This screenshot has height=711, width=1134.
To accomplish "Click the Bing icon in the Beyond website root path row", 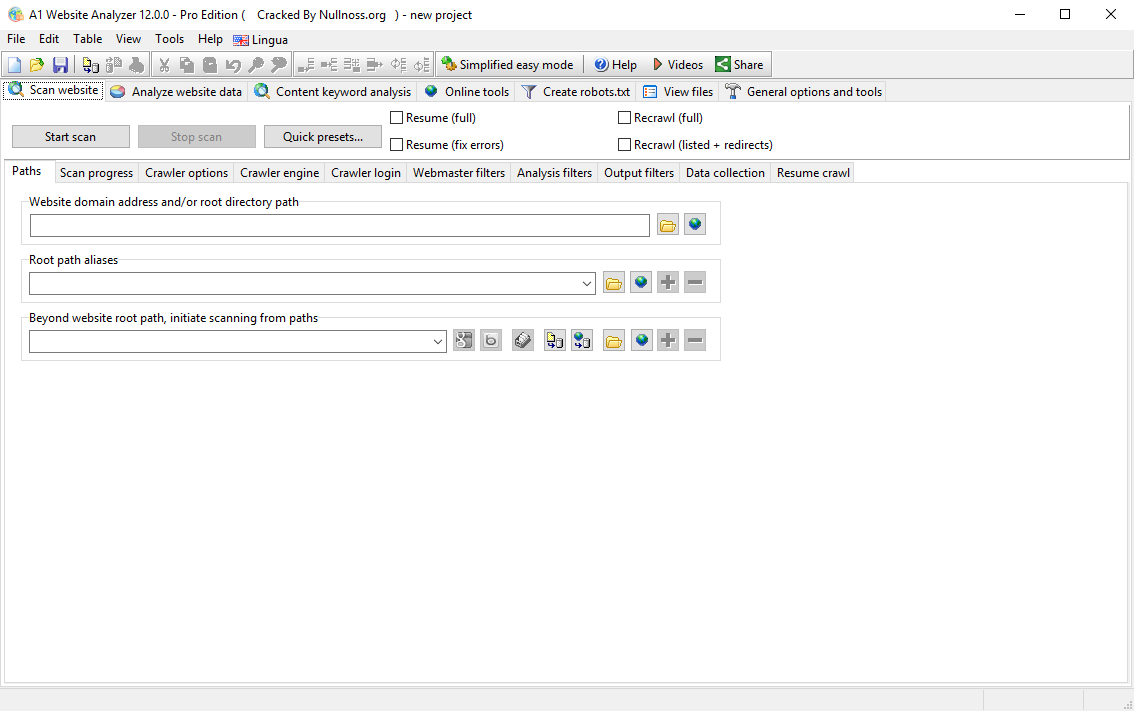I will click(x=491, y=341).
